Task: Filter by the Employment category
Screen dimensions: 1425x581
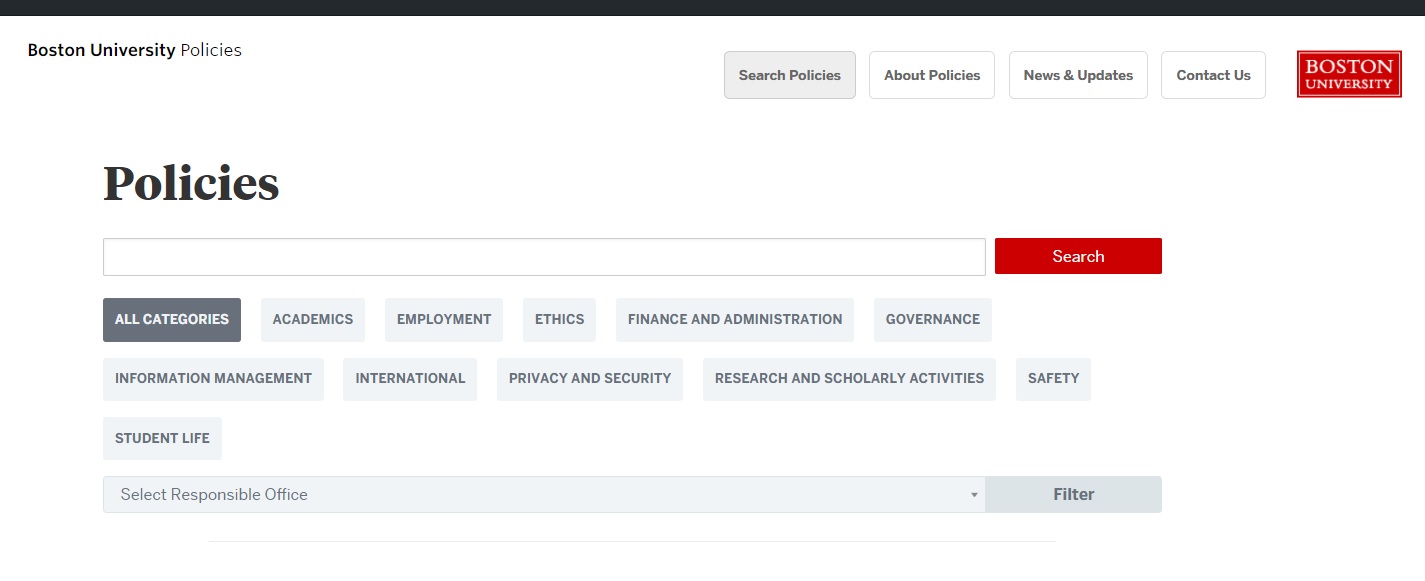Action: [x=444, y=320]
